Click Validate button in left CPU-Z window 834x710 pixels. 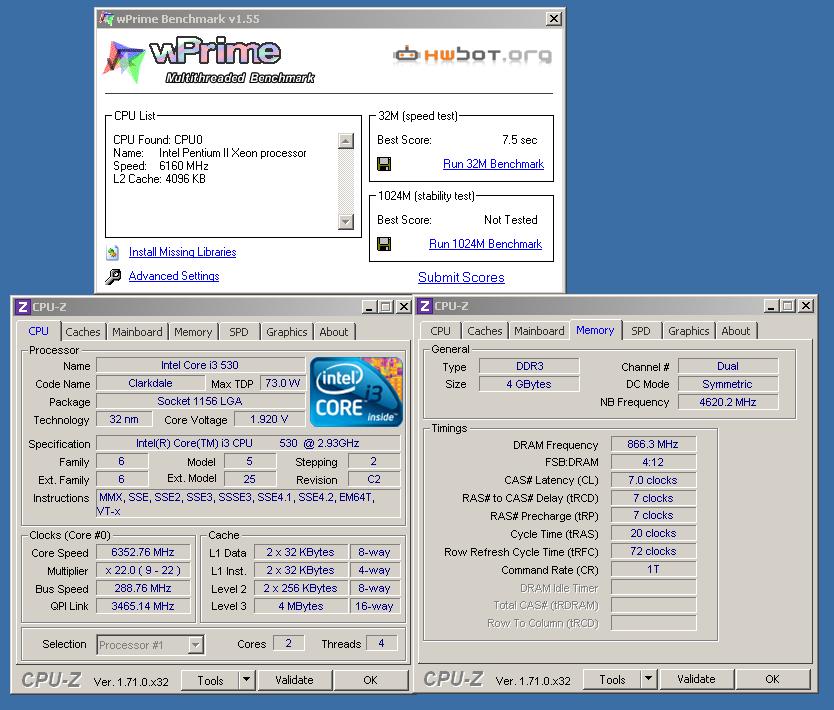(x=294, y=680)
